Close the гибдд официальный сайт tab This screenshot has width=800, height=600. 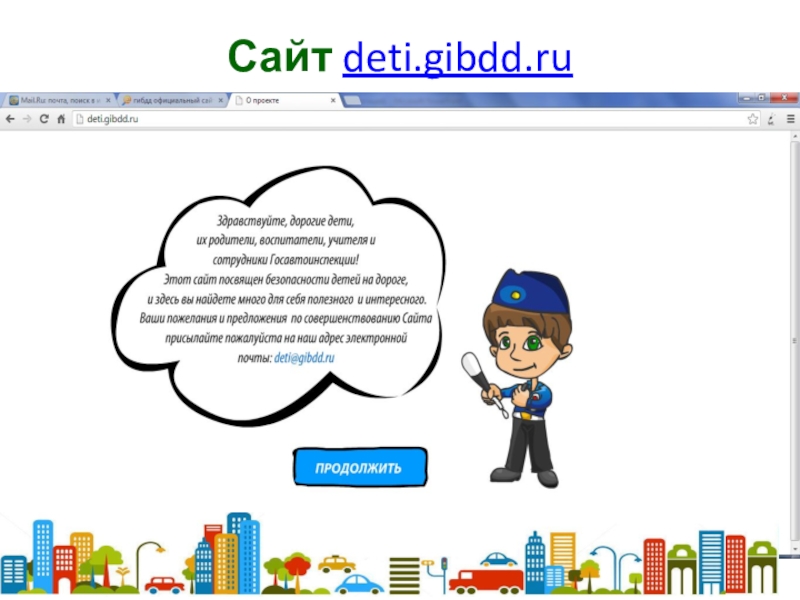pyautogui.click(x=220, y=101)
